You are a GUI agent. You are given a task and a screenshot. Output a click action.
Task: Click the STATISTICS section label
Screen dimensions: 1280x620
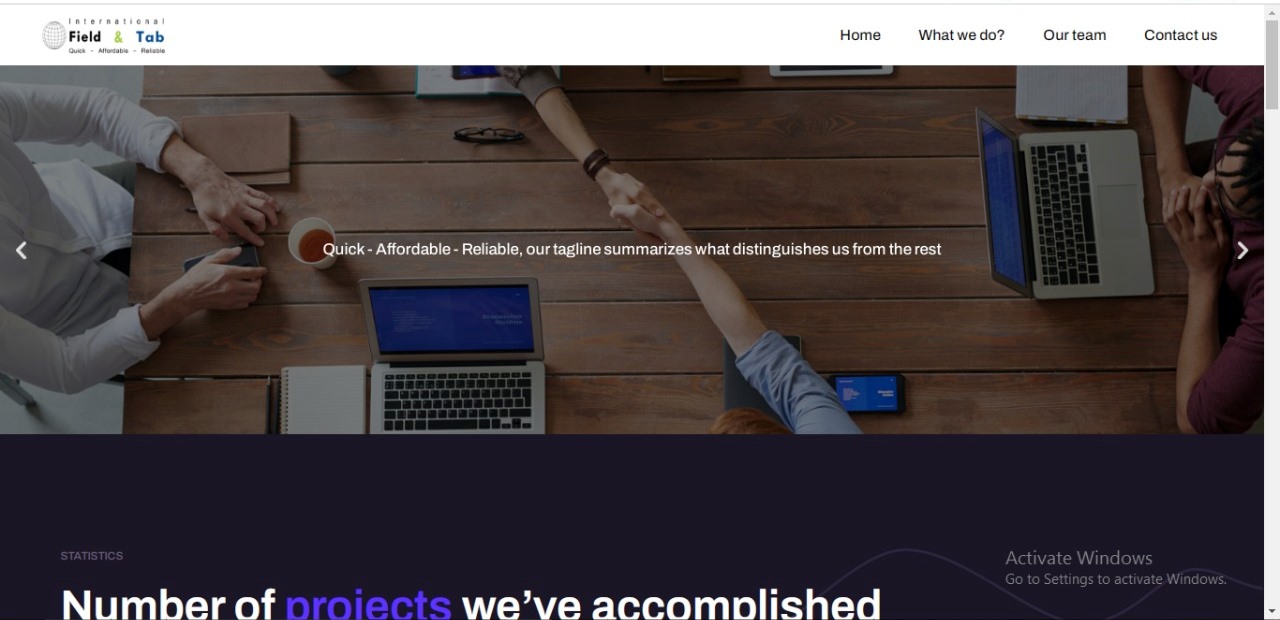(x=91, y=556)
